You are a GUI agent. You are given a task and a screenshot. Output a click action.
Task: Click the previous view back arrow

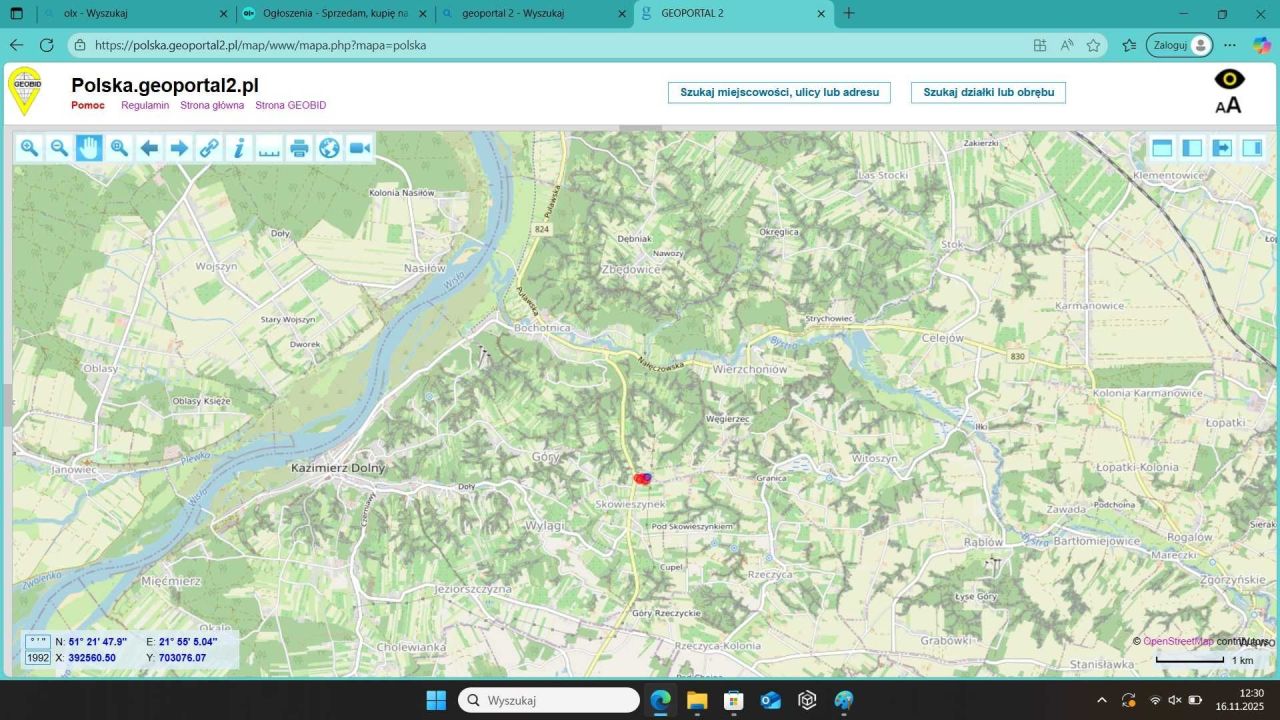tap(149, 148)
